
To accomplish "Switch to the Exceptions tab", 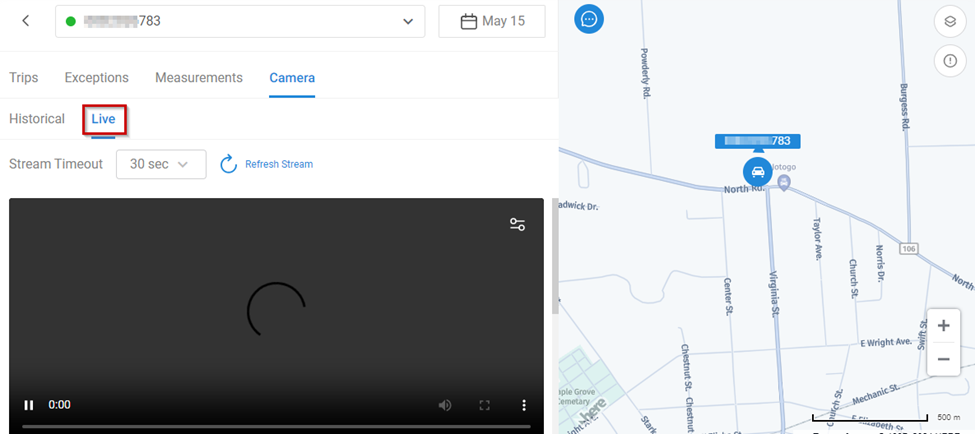I will (x=96, y=78).
